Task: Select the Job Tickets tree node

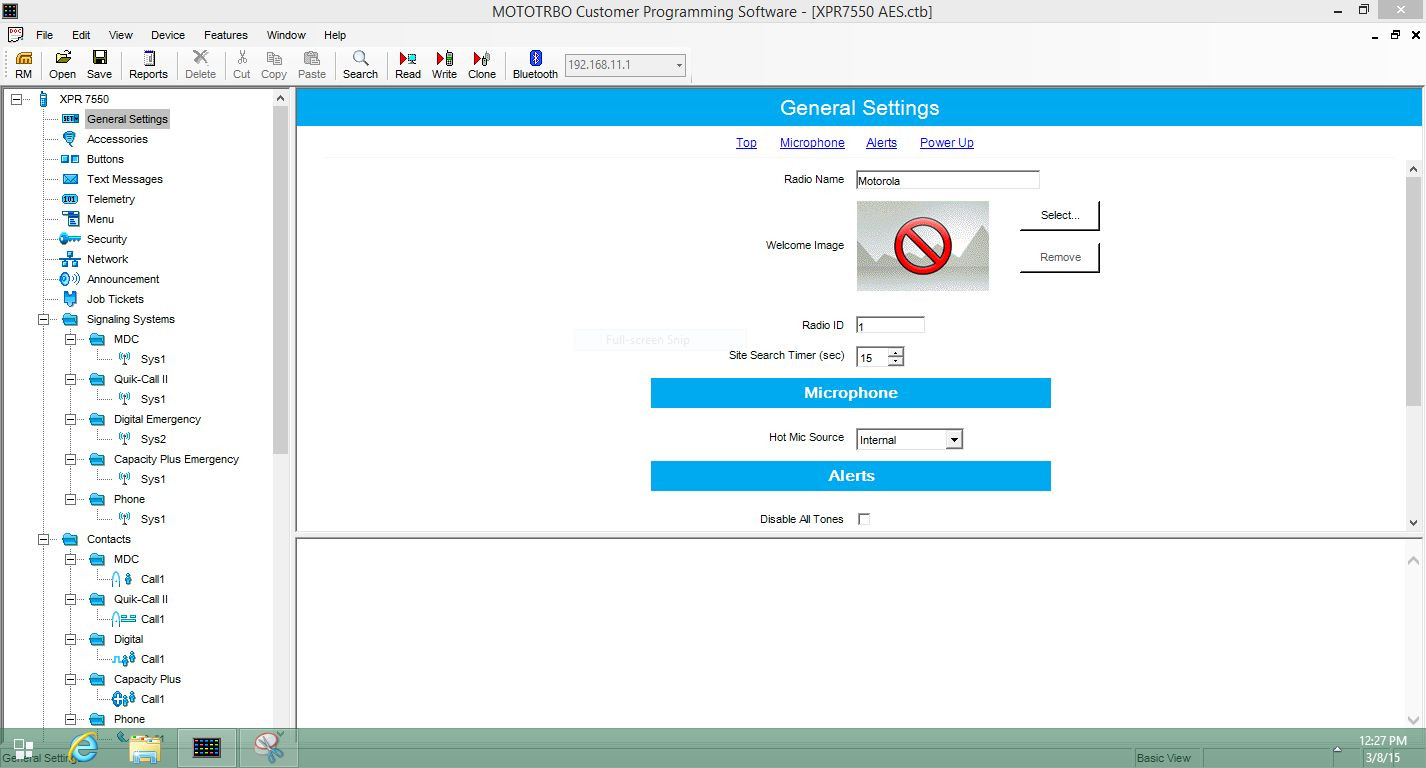Action: click(115, 299)
